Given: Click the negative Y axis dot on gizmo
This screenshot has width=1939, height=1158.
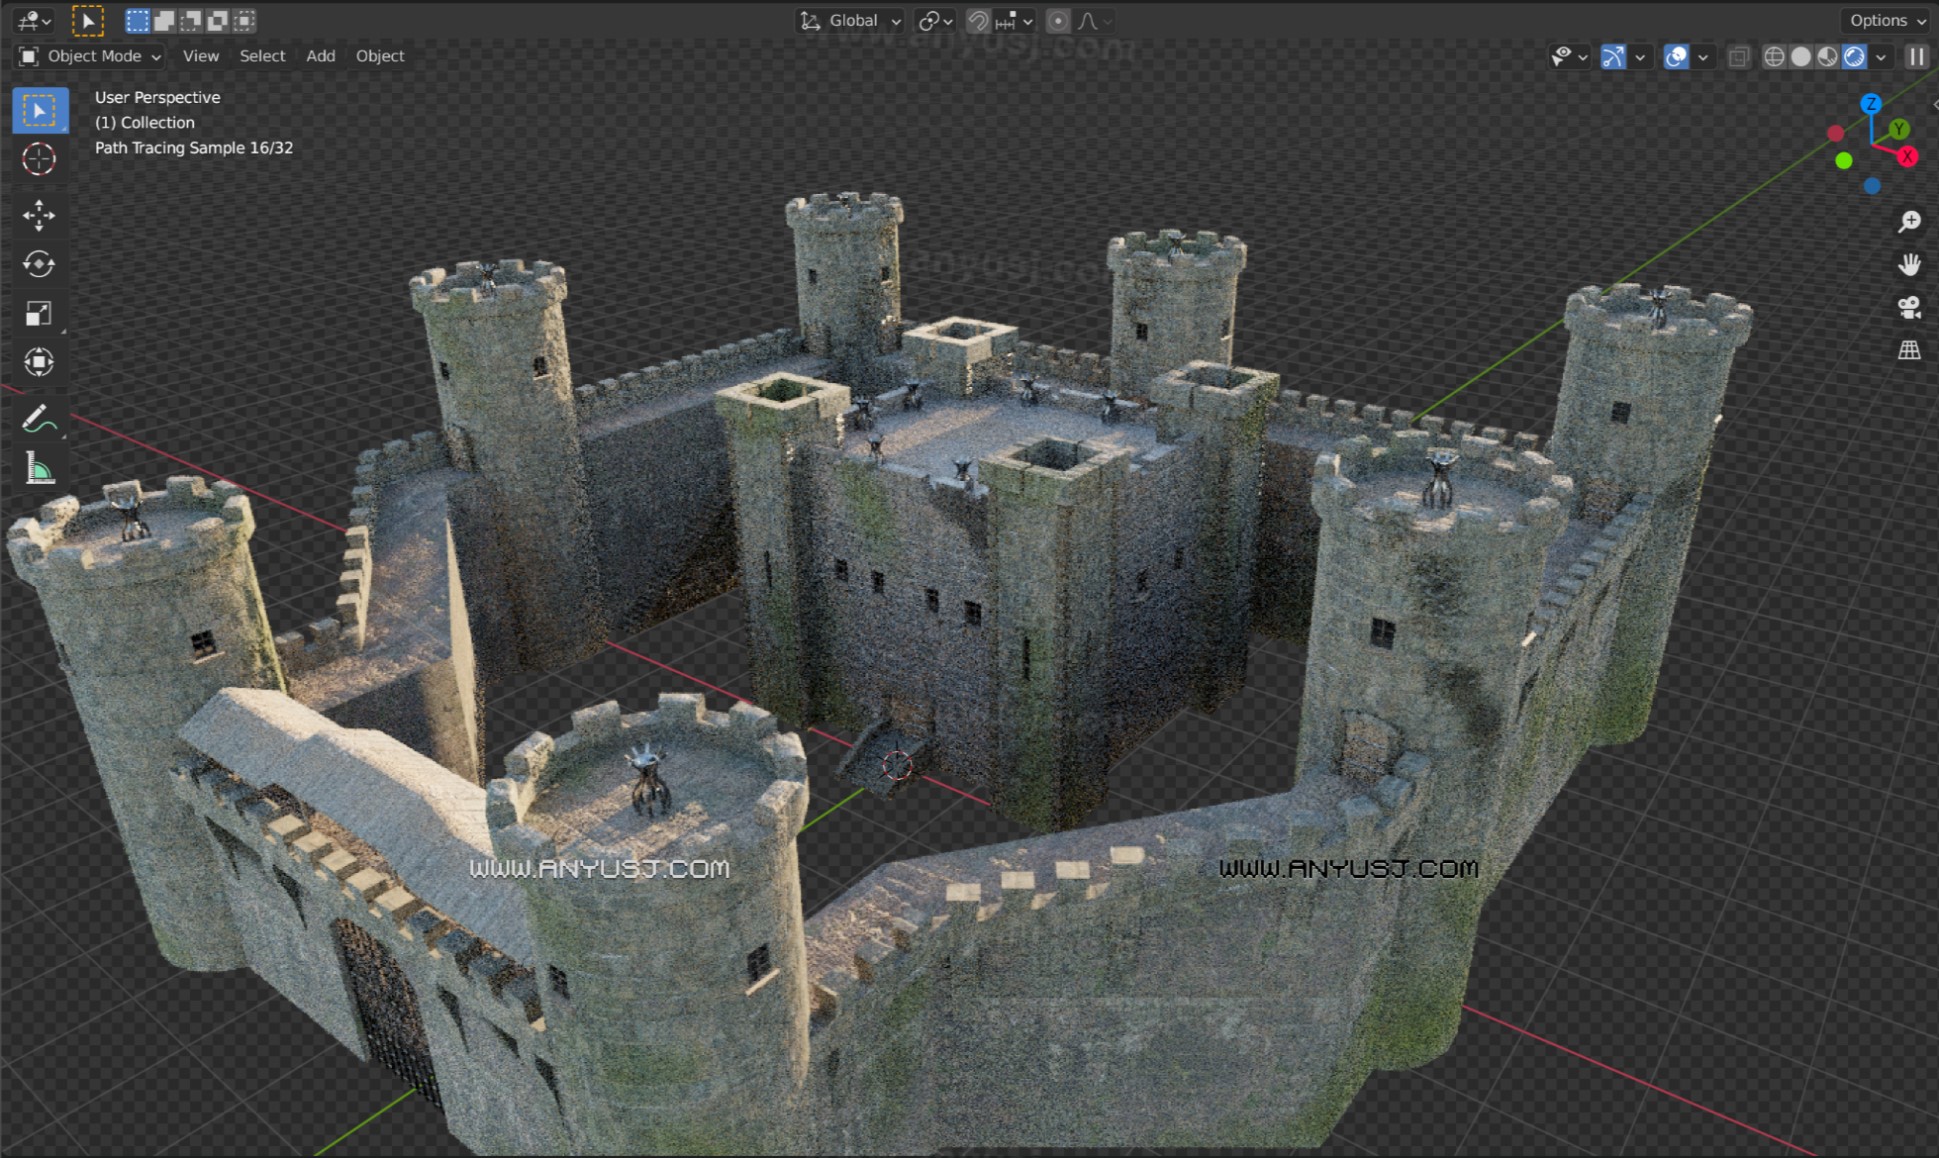Looking at the screenshot, I should coord(1844,161).
